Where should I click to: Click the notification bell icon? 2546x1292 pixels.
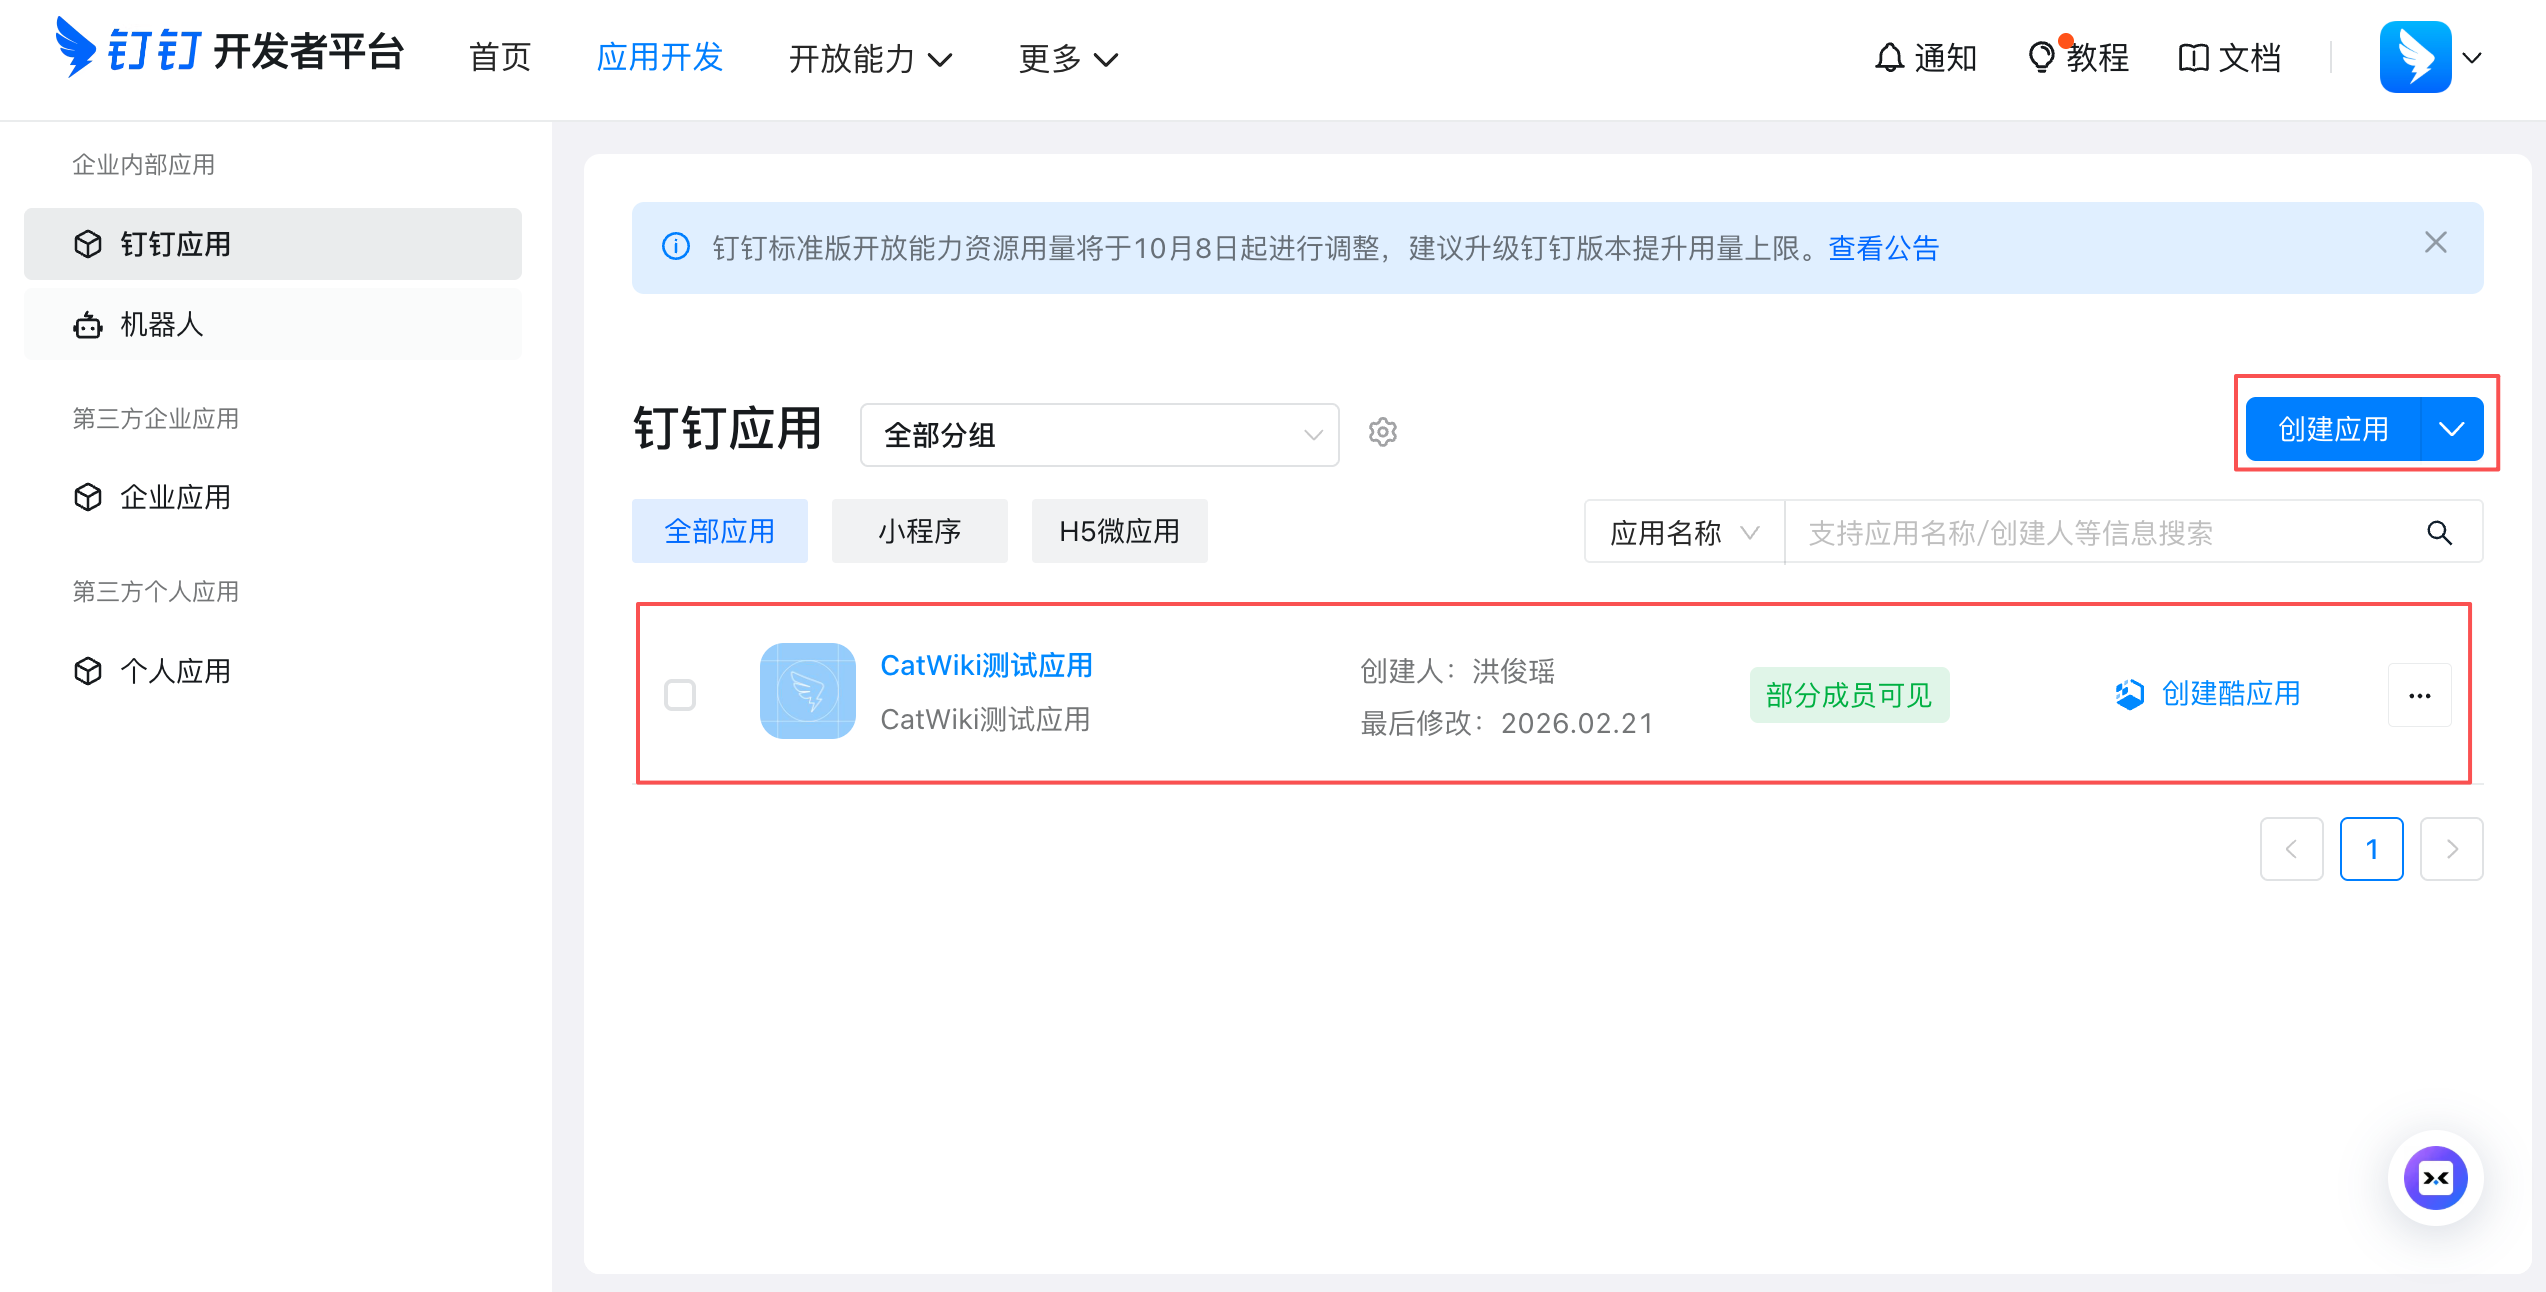1888,58
